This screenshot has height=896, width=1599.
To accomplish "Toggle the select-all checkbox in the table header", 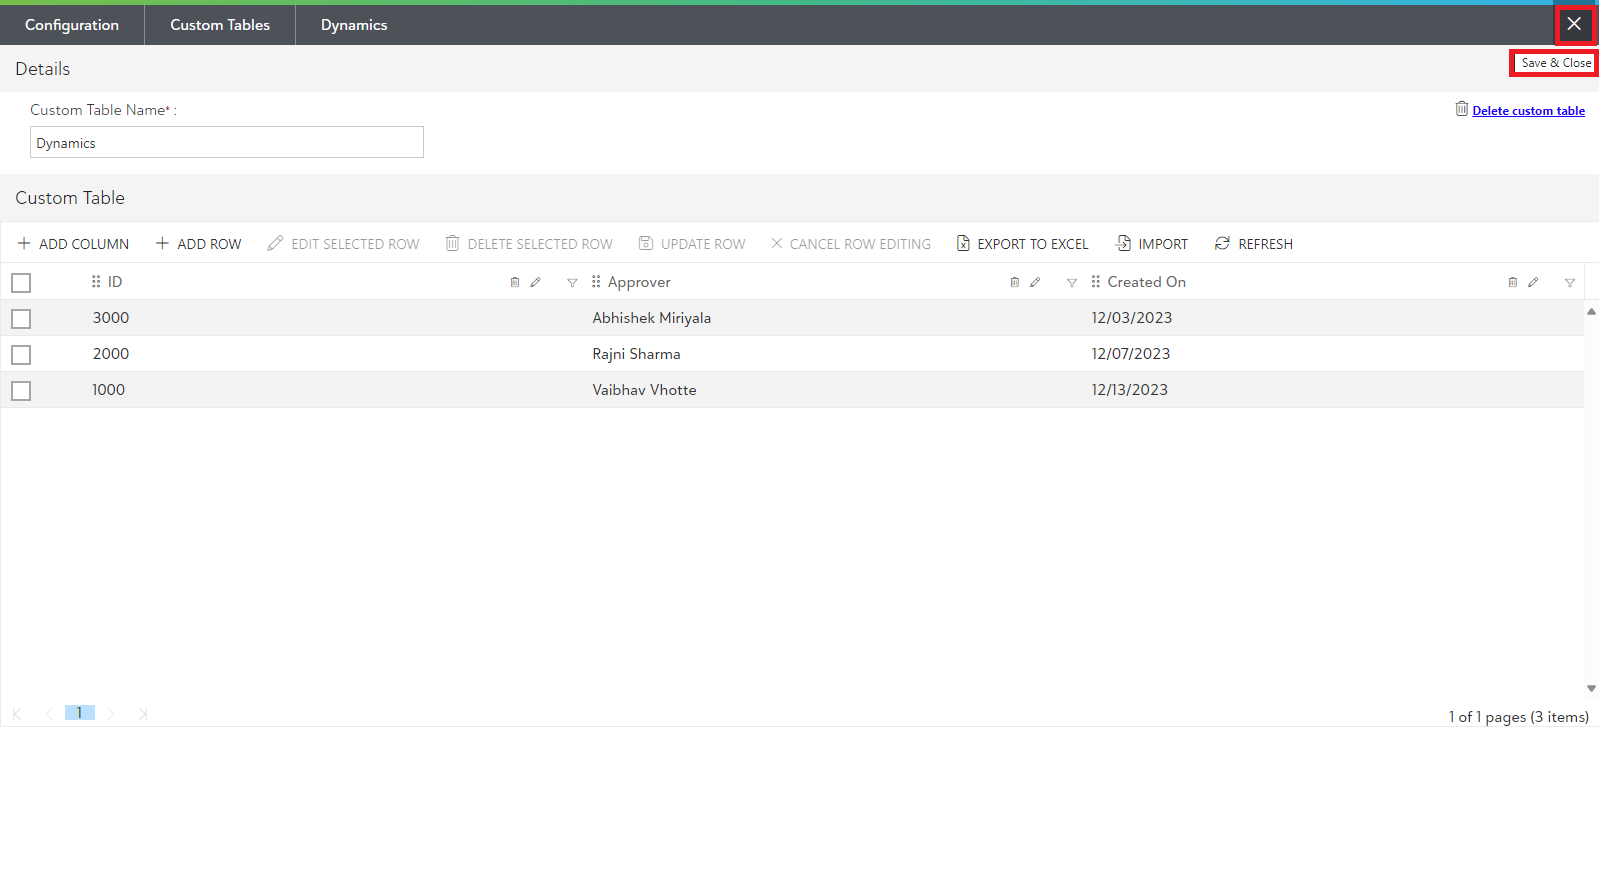I will pos(21,283).
